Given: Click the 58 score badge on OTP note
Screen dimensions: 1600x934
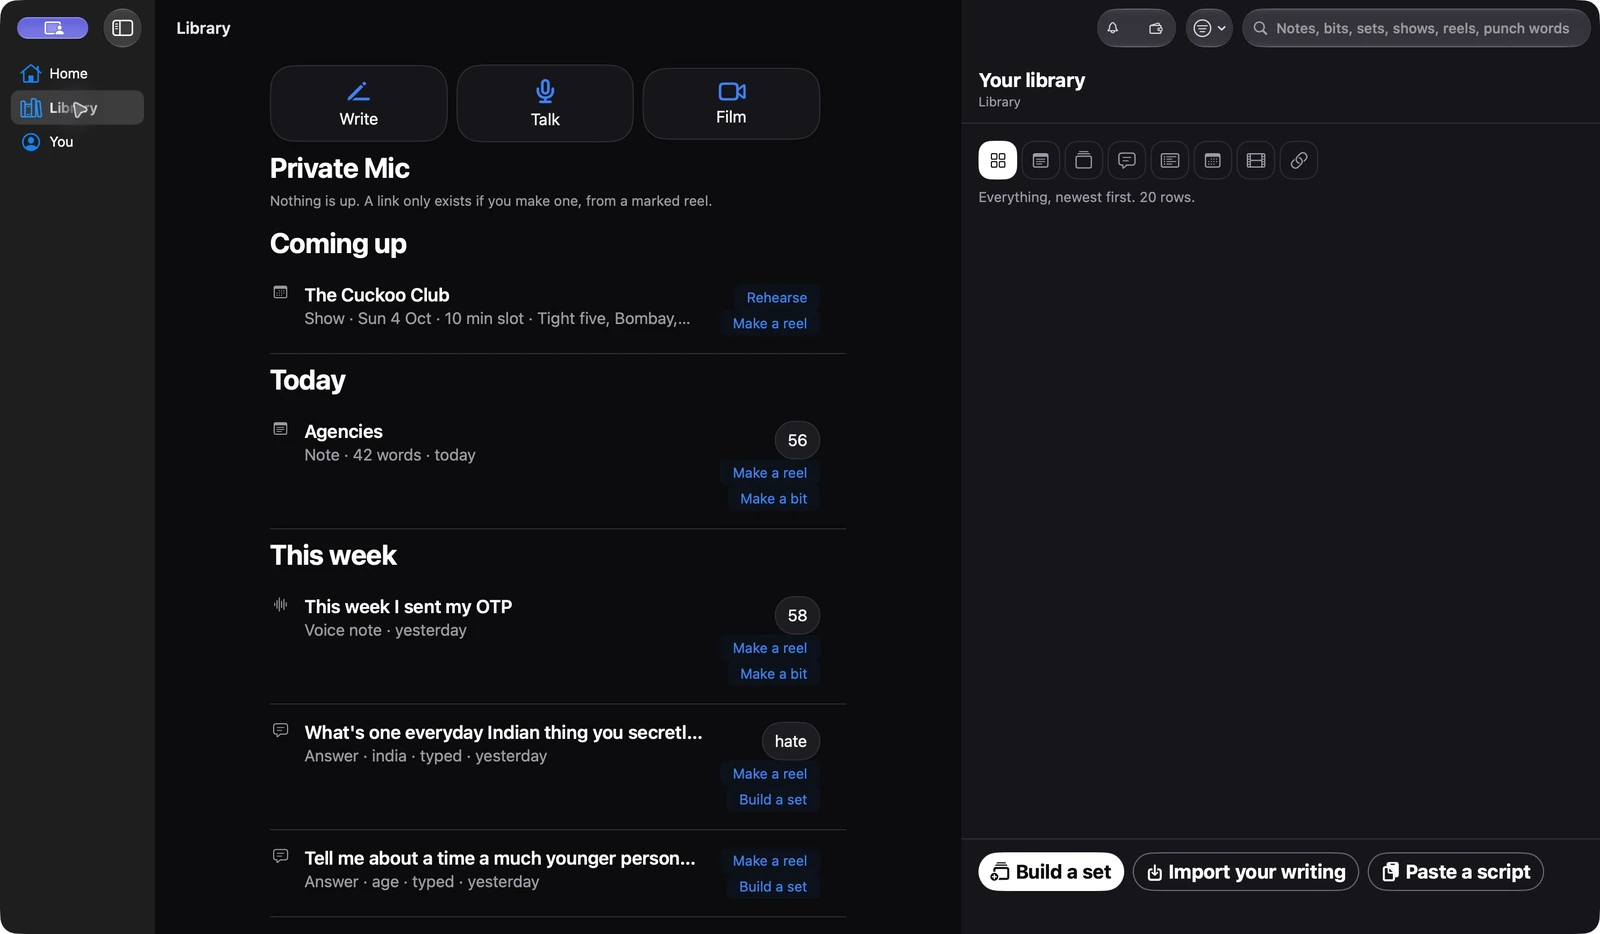Looking at the screenshot, I should tap(797, 615).
